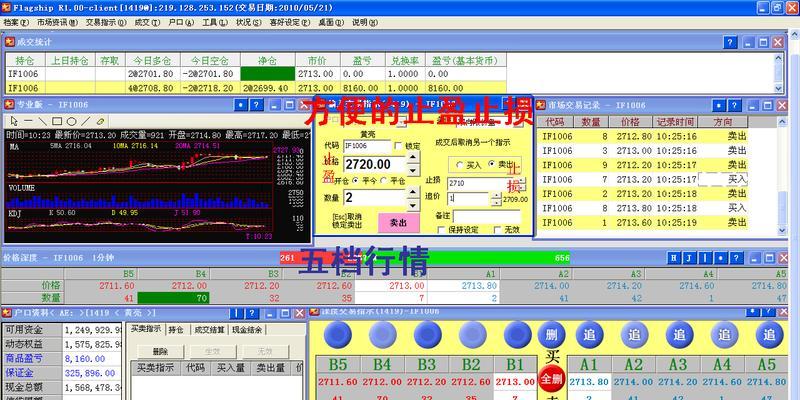
Task: Click the highlighted 70 quantity cell under B4
Action: pos(173,297)
